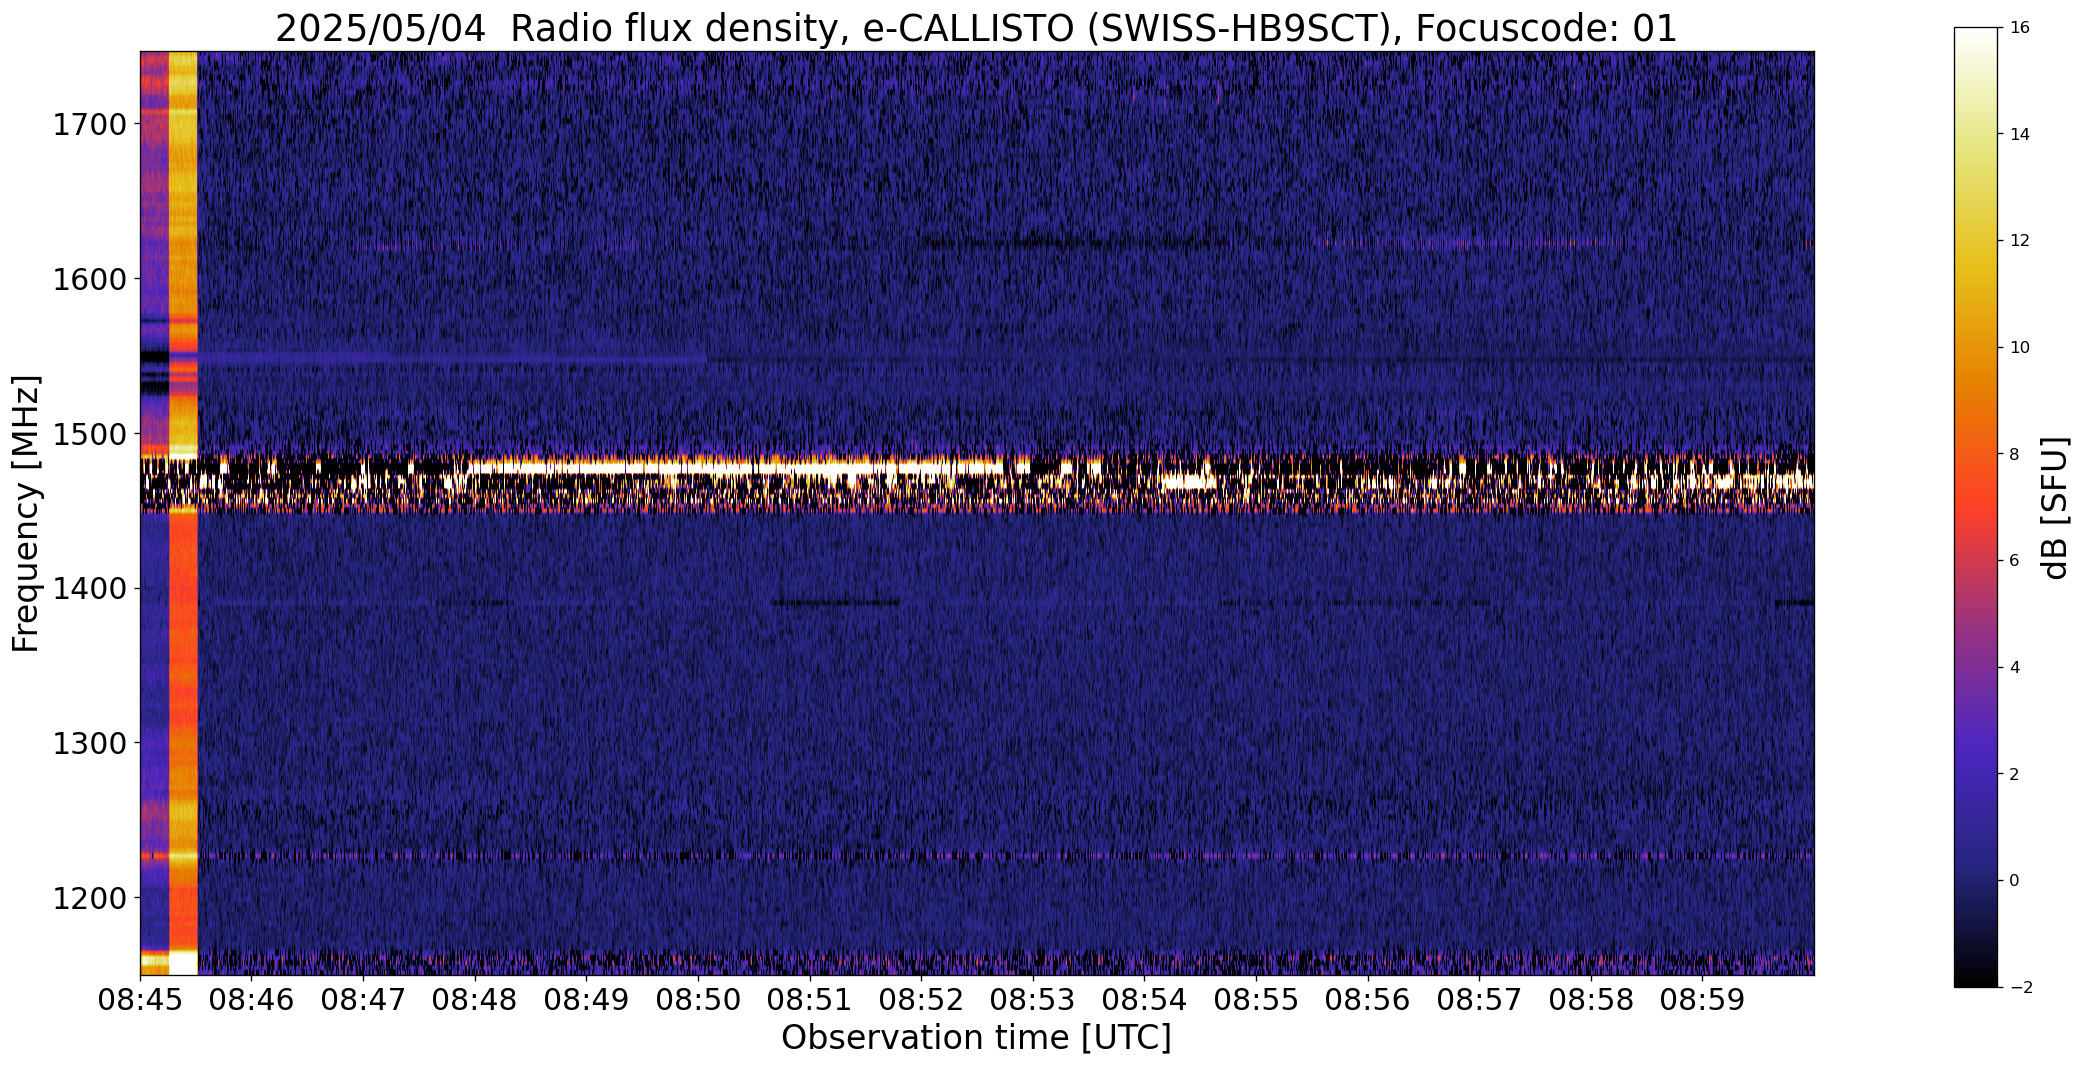The image size is (2085, 1067).
Task: Click the 1700 frequency tick label
Action: point(89,125)
